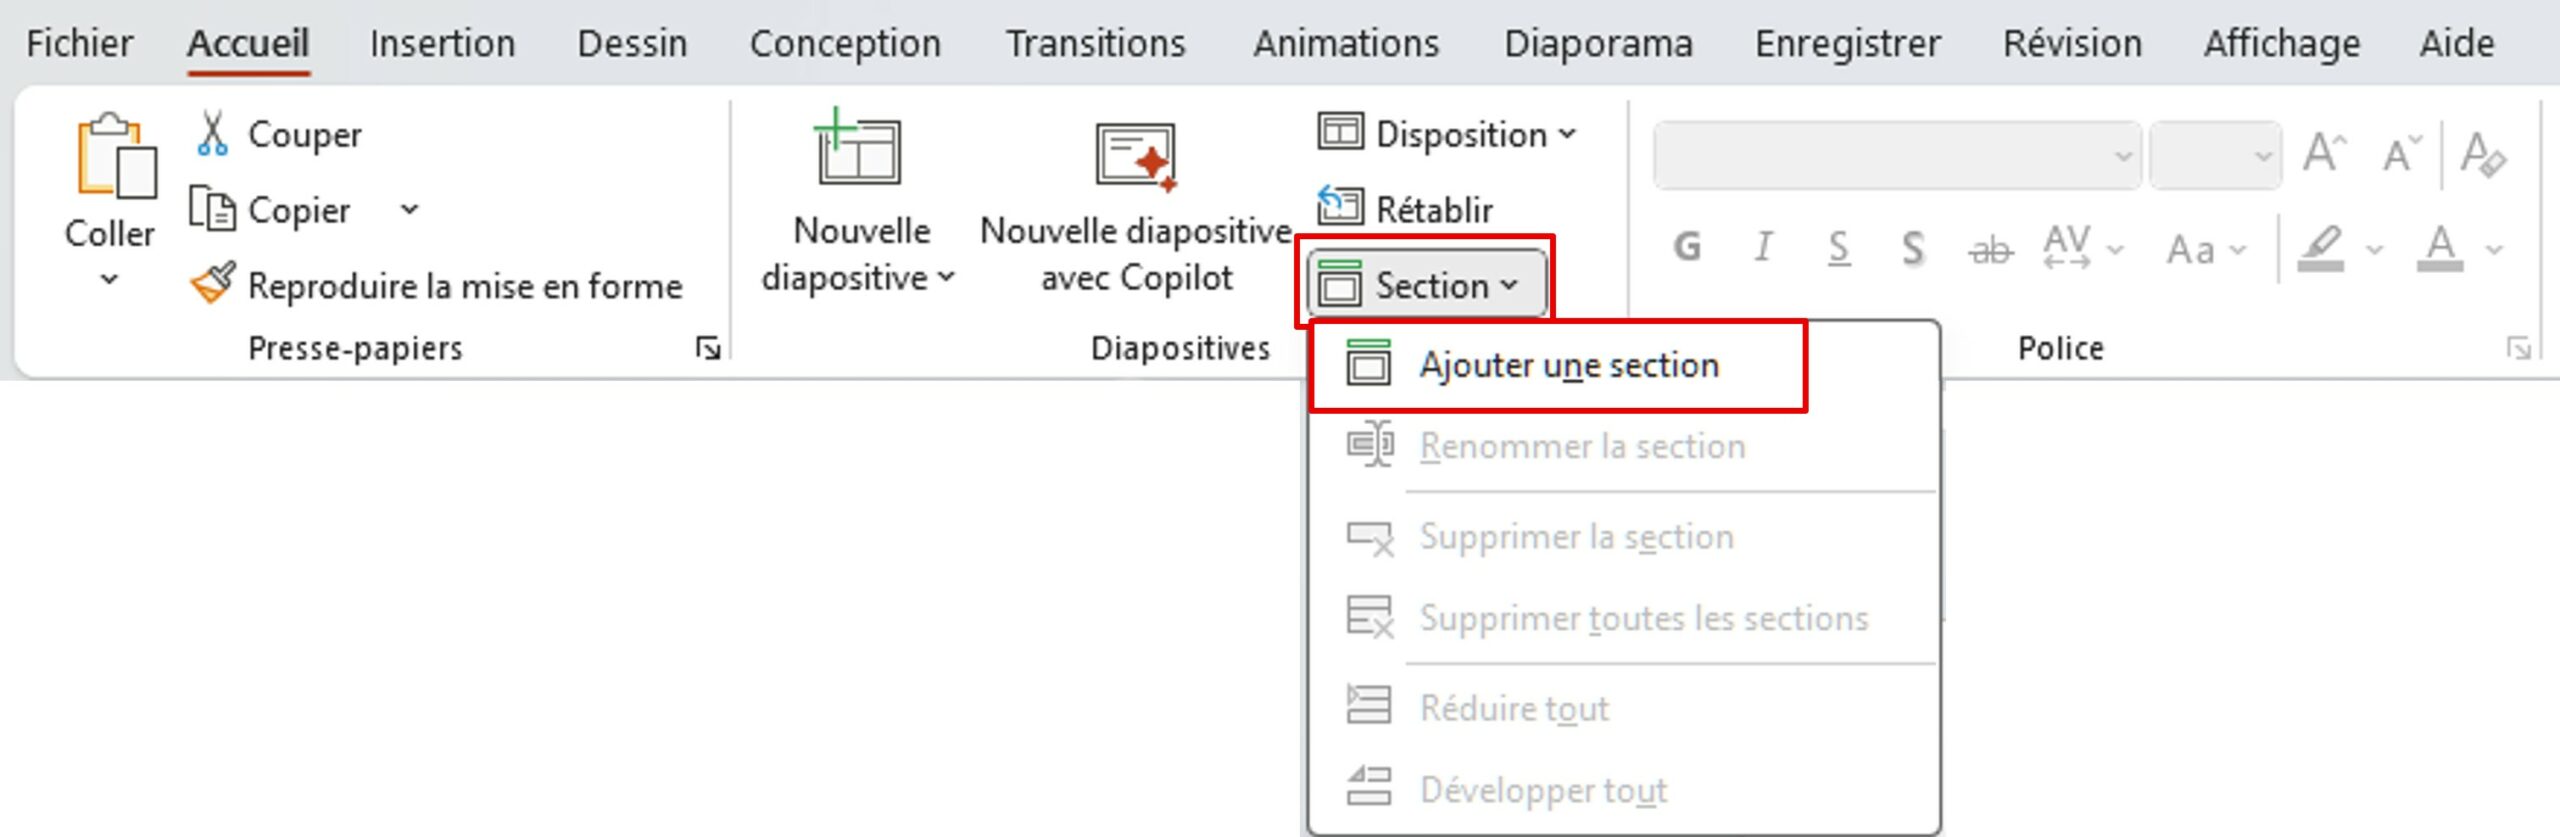Toggle italic I formatting
The height and width of the screenshot is (837, 2560).
[x=1764, y=247]
